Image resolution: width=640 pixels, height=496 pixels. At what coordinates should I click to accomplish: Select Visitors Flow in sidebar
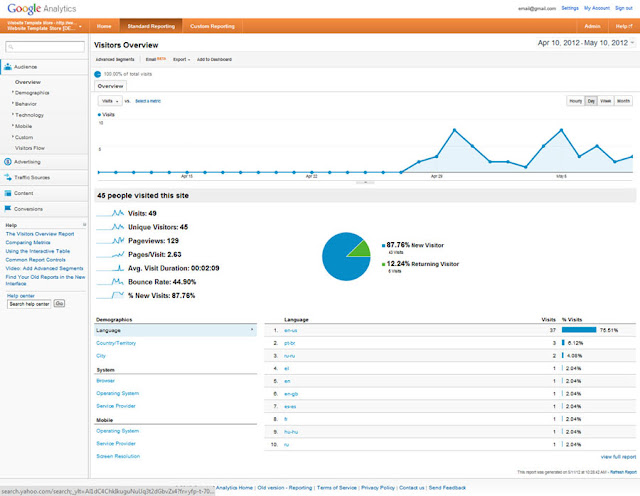(30, 148)
